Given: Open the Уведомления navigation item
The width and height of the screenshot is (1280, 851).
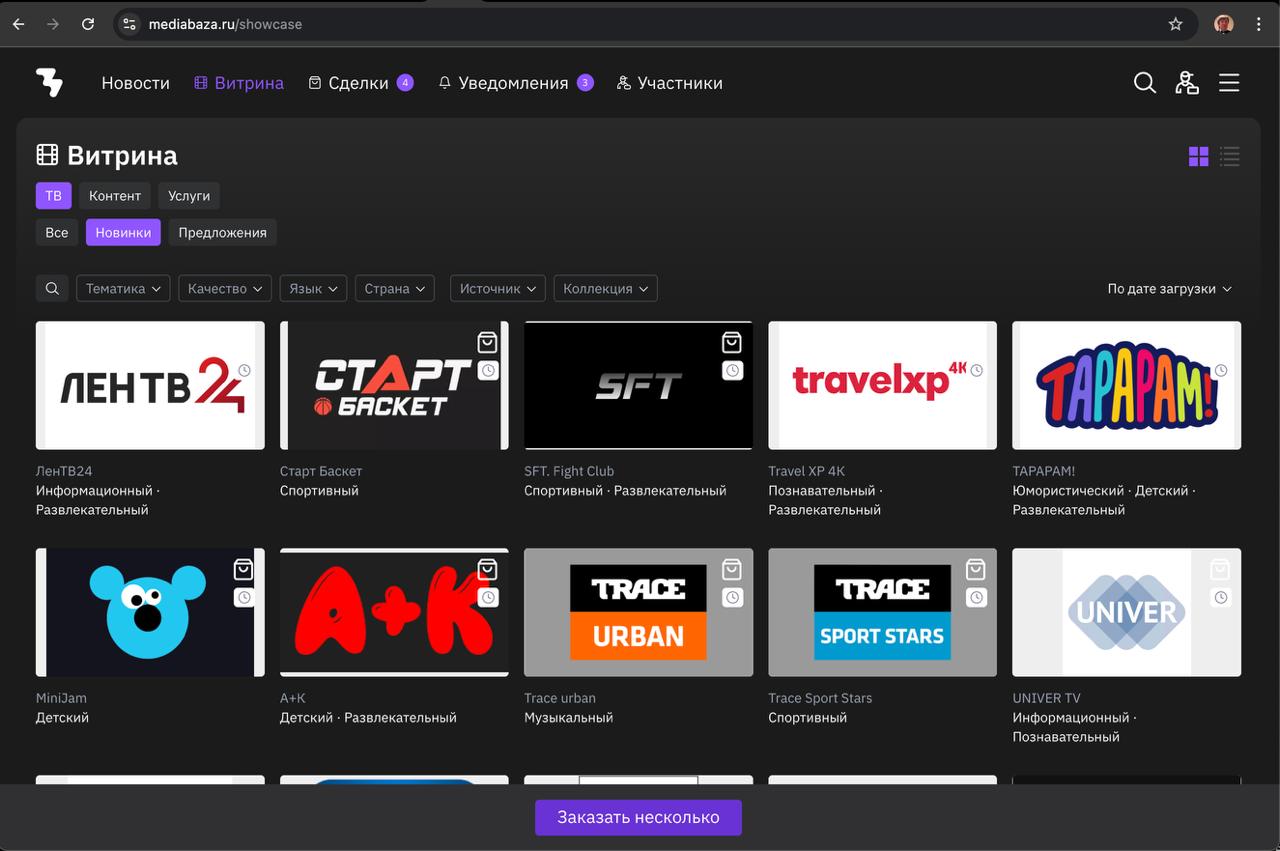Looking at the screenshot, I should click(513, 83).
